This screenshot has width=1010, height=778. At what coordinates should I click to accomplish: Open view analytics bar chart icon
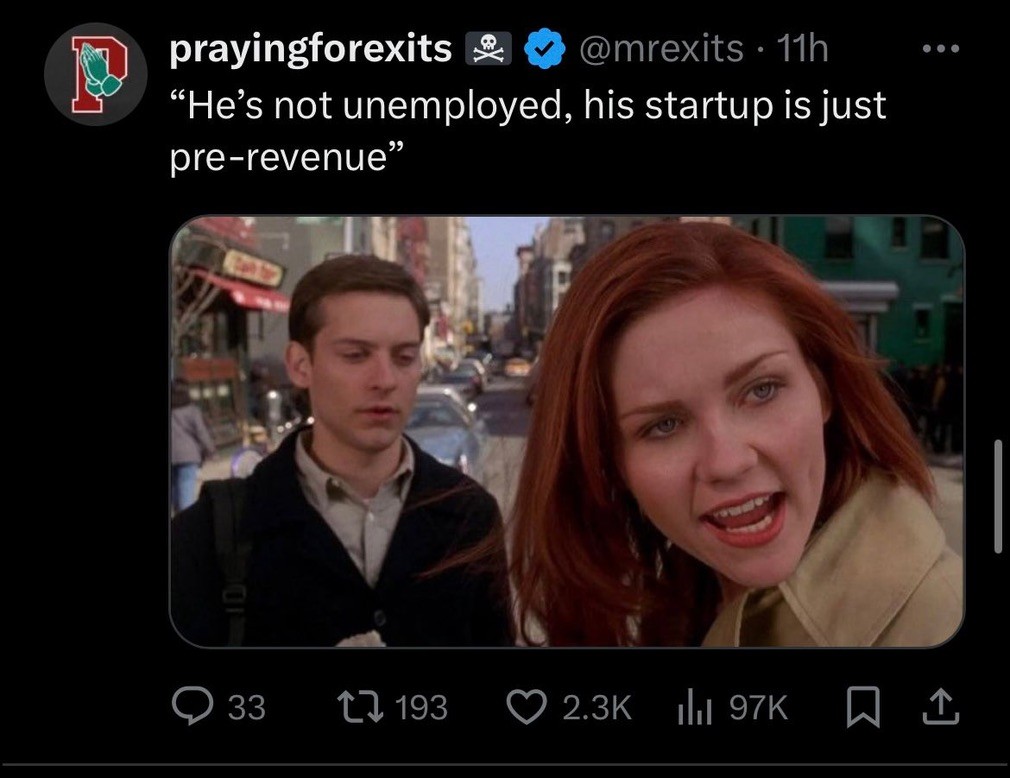point(693,707)
